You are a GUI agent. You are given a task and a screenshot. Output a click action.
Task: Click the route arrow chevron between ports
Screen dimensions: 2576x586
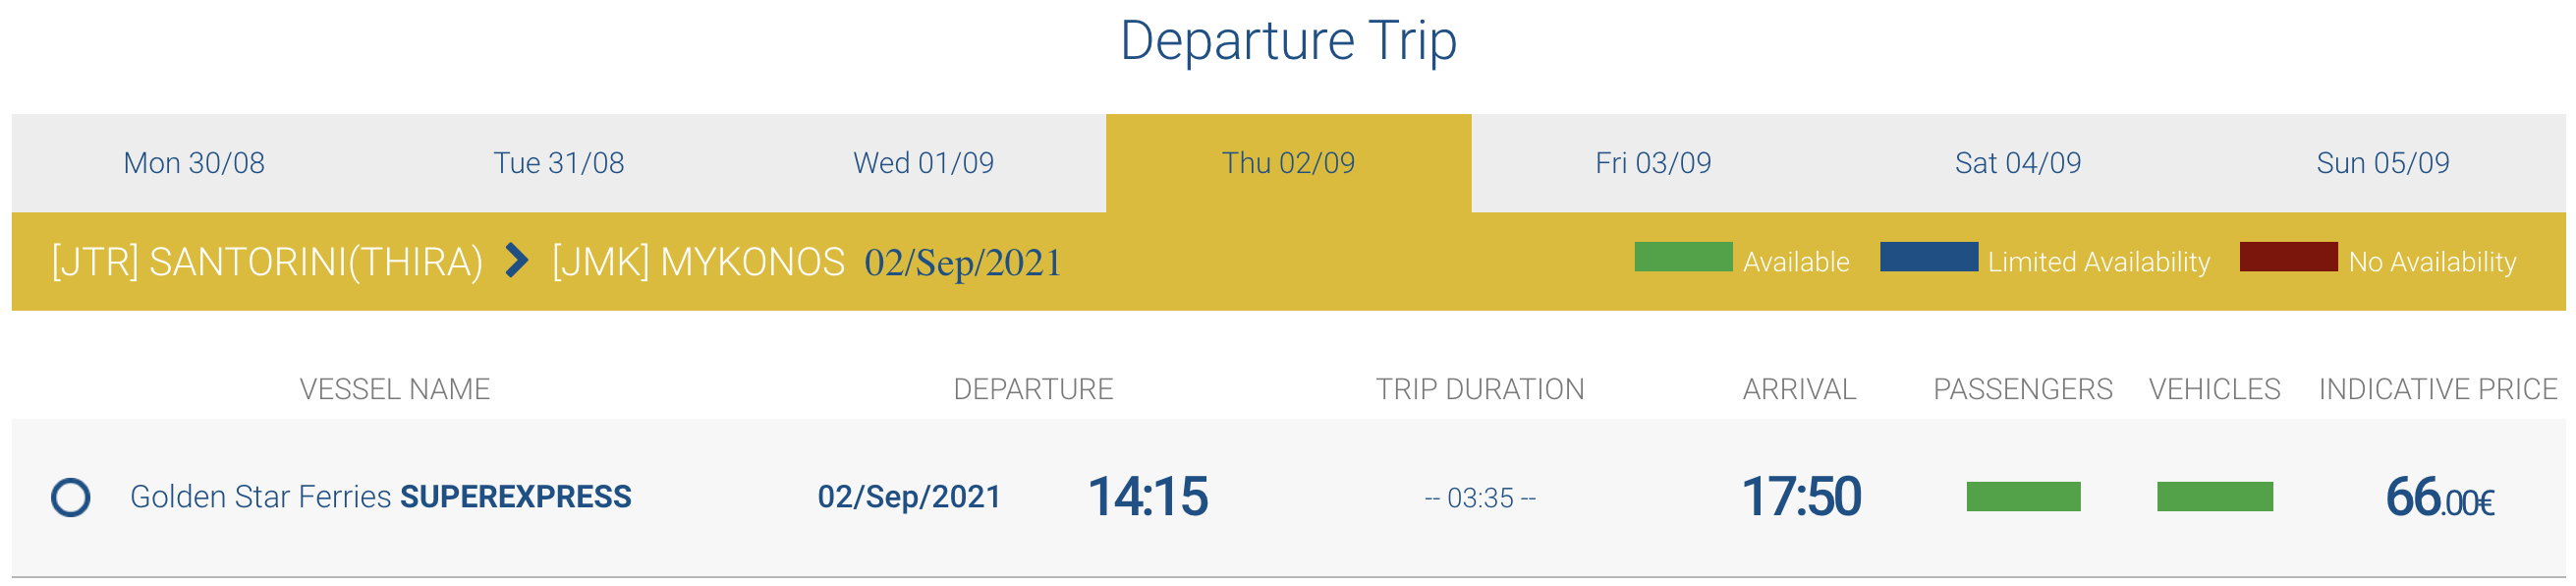pos(516,261)
